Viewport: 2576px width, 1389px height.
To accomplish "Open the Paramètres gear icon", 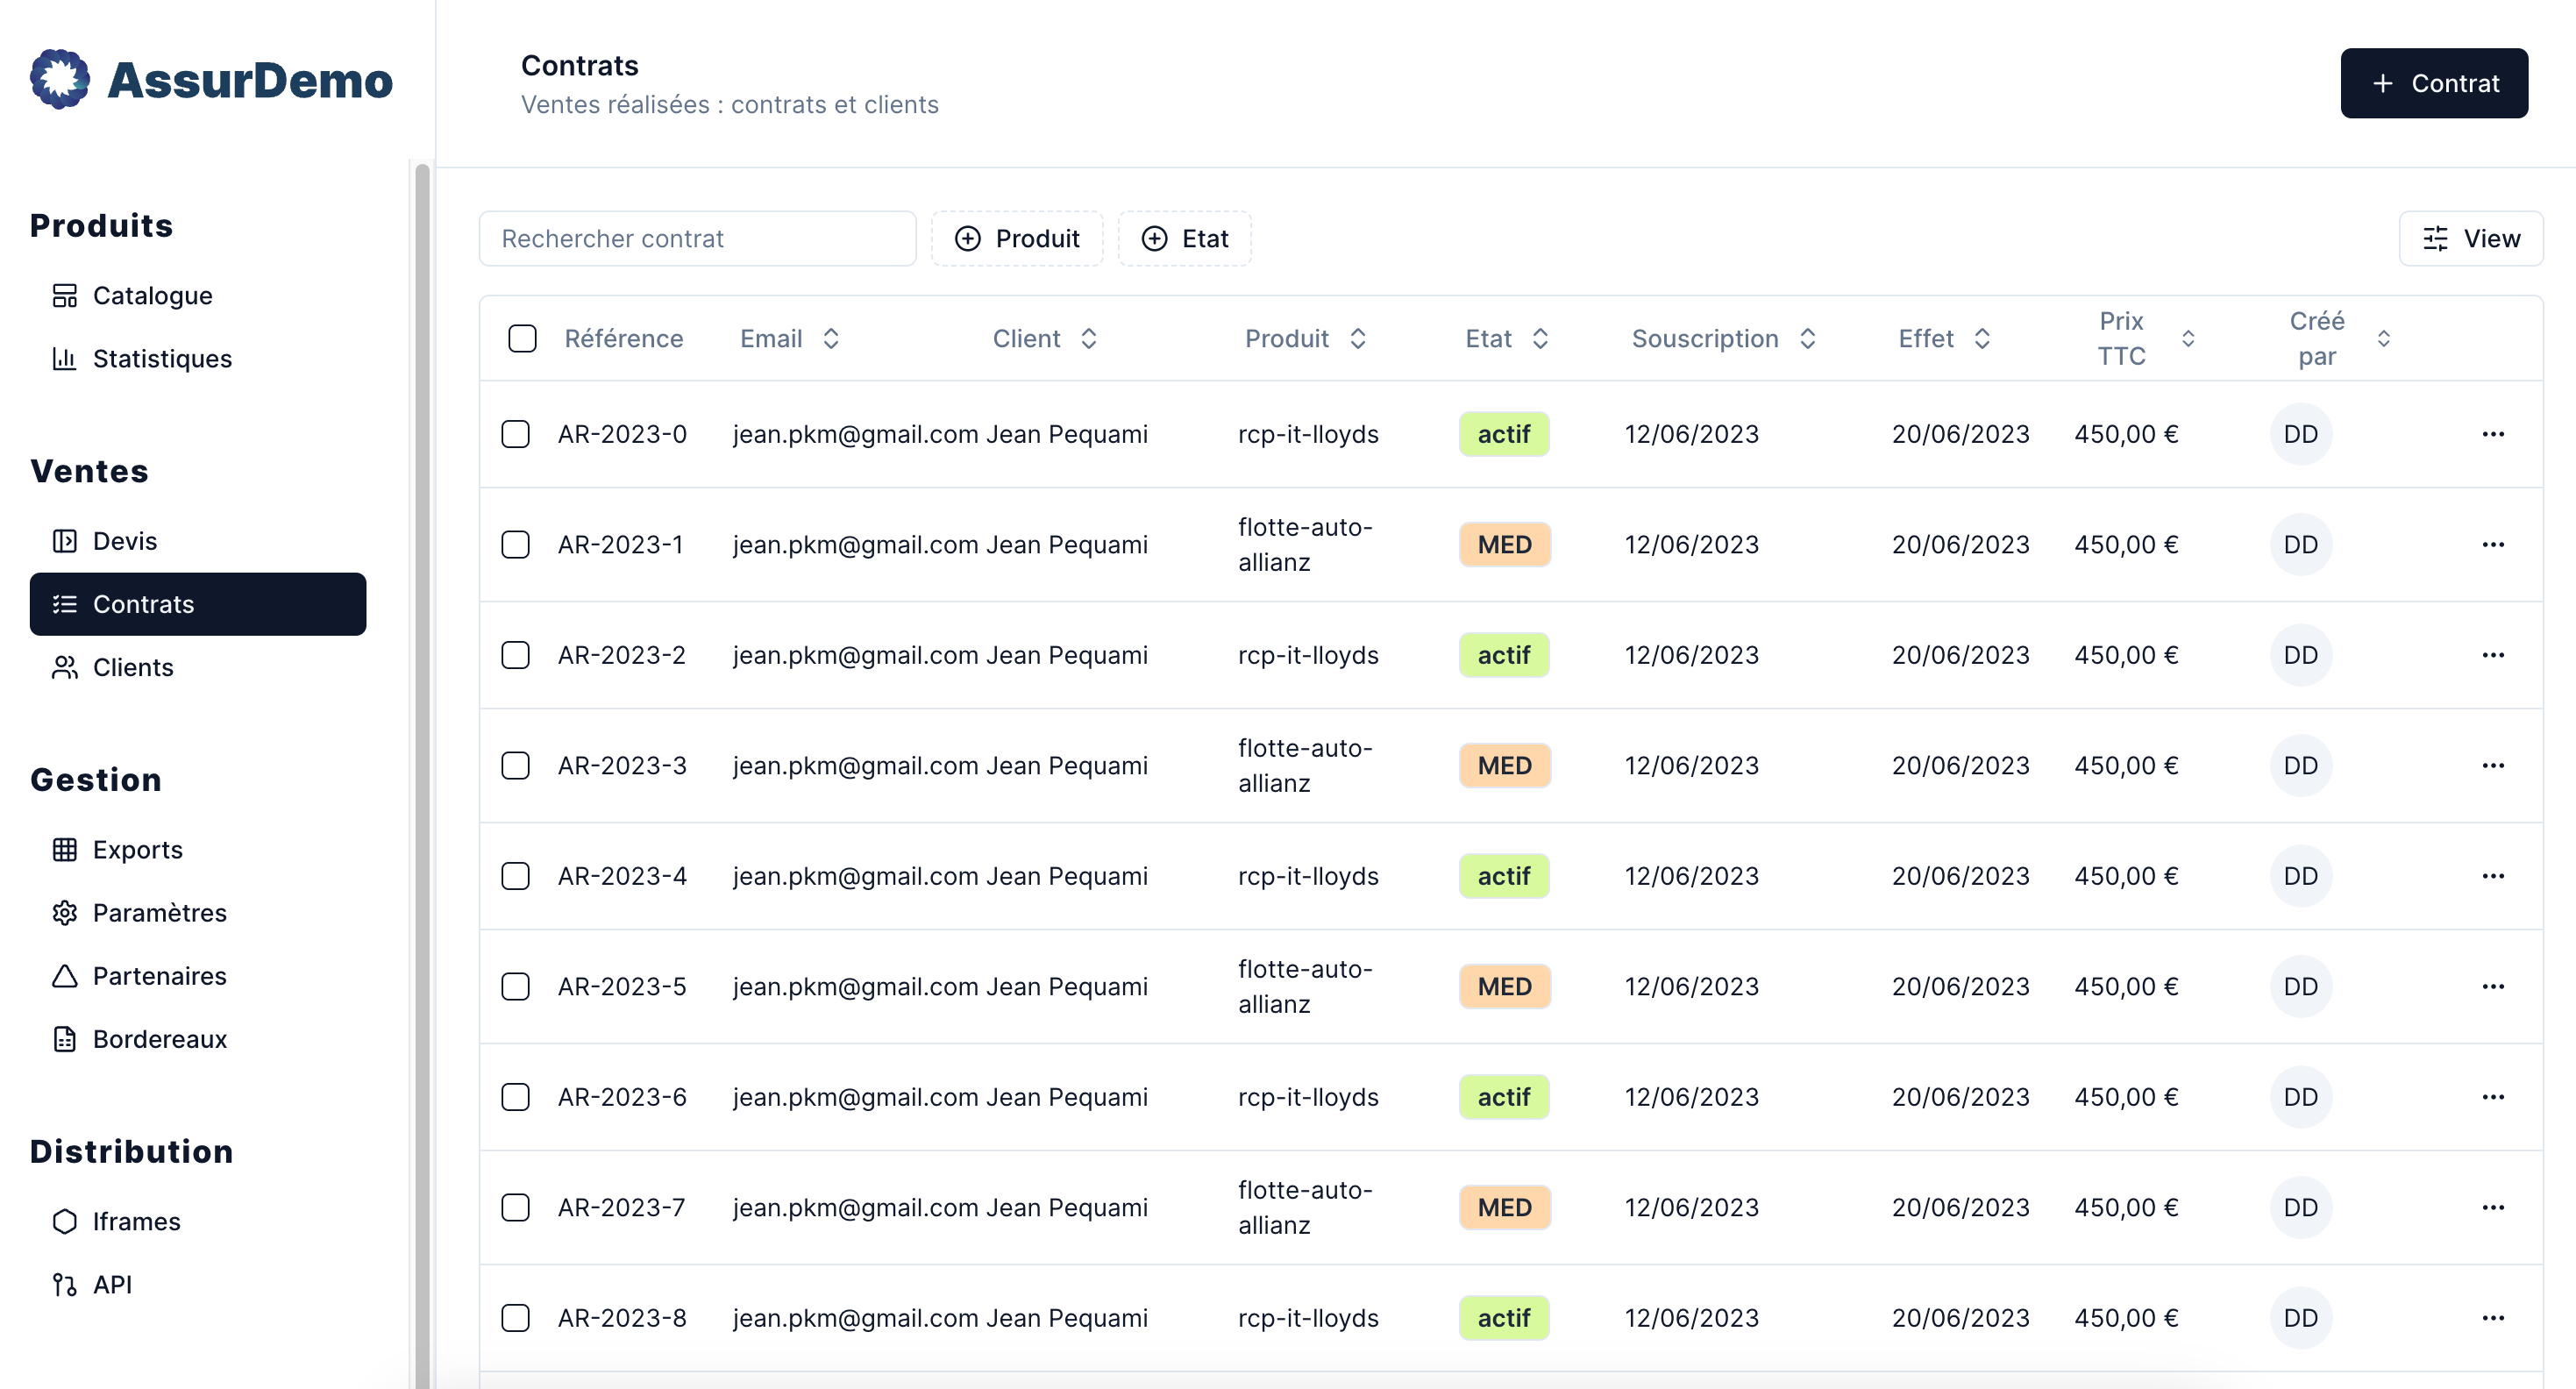I will pyautogui.click(x=65, y=912).
